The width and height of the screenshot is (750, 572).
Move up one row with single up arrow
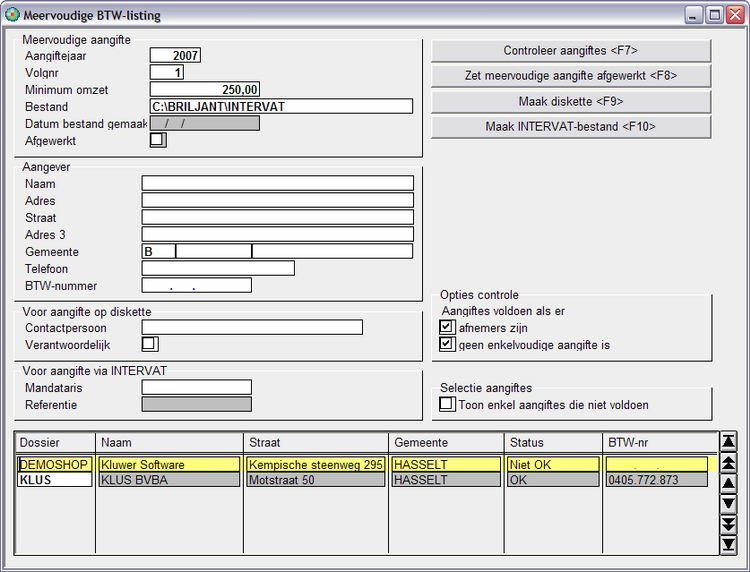pos(728,484)
